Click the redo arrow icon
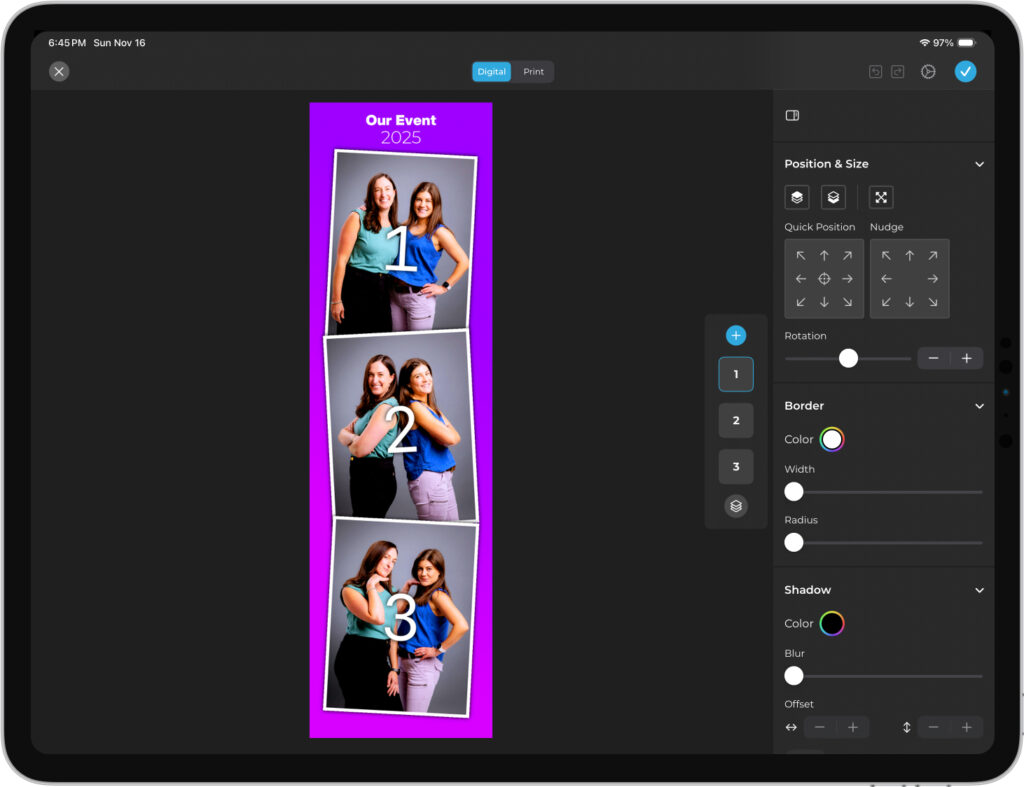 [897, 72]
